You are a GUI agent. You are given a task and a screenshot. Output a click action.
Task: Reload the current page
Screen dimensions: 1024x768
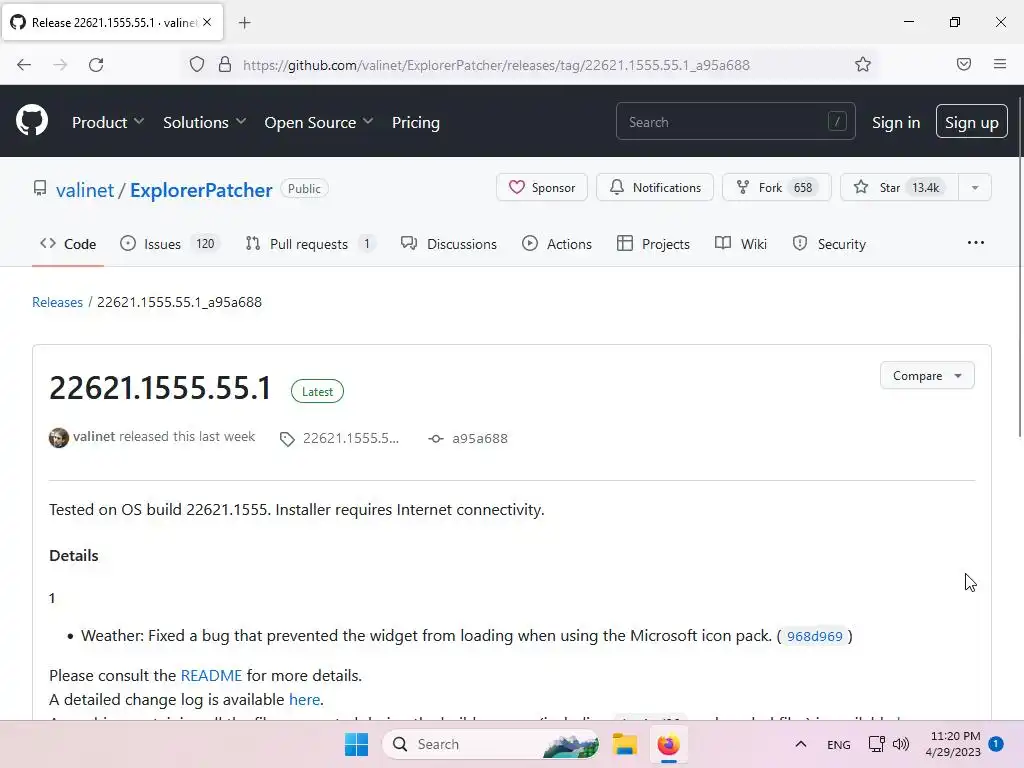click(x=96, y=65)
